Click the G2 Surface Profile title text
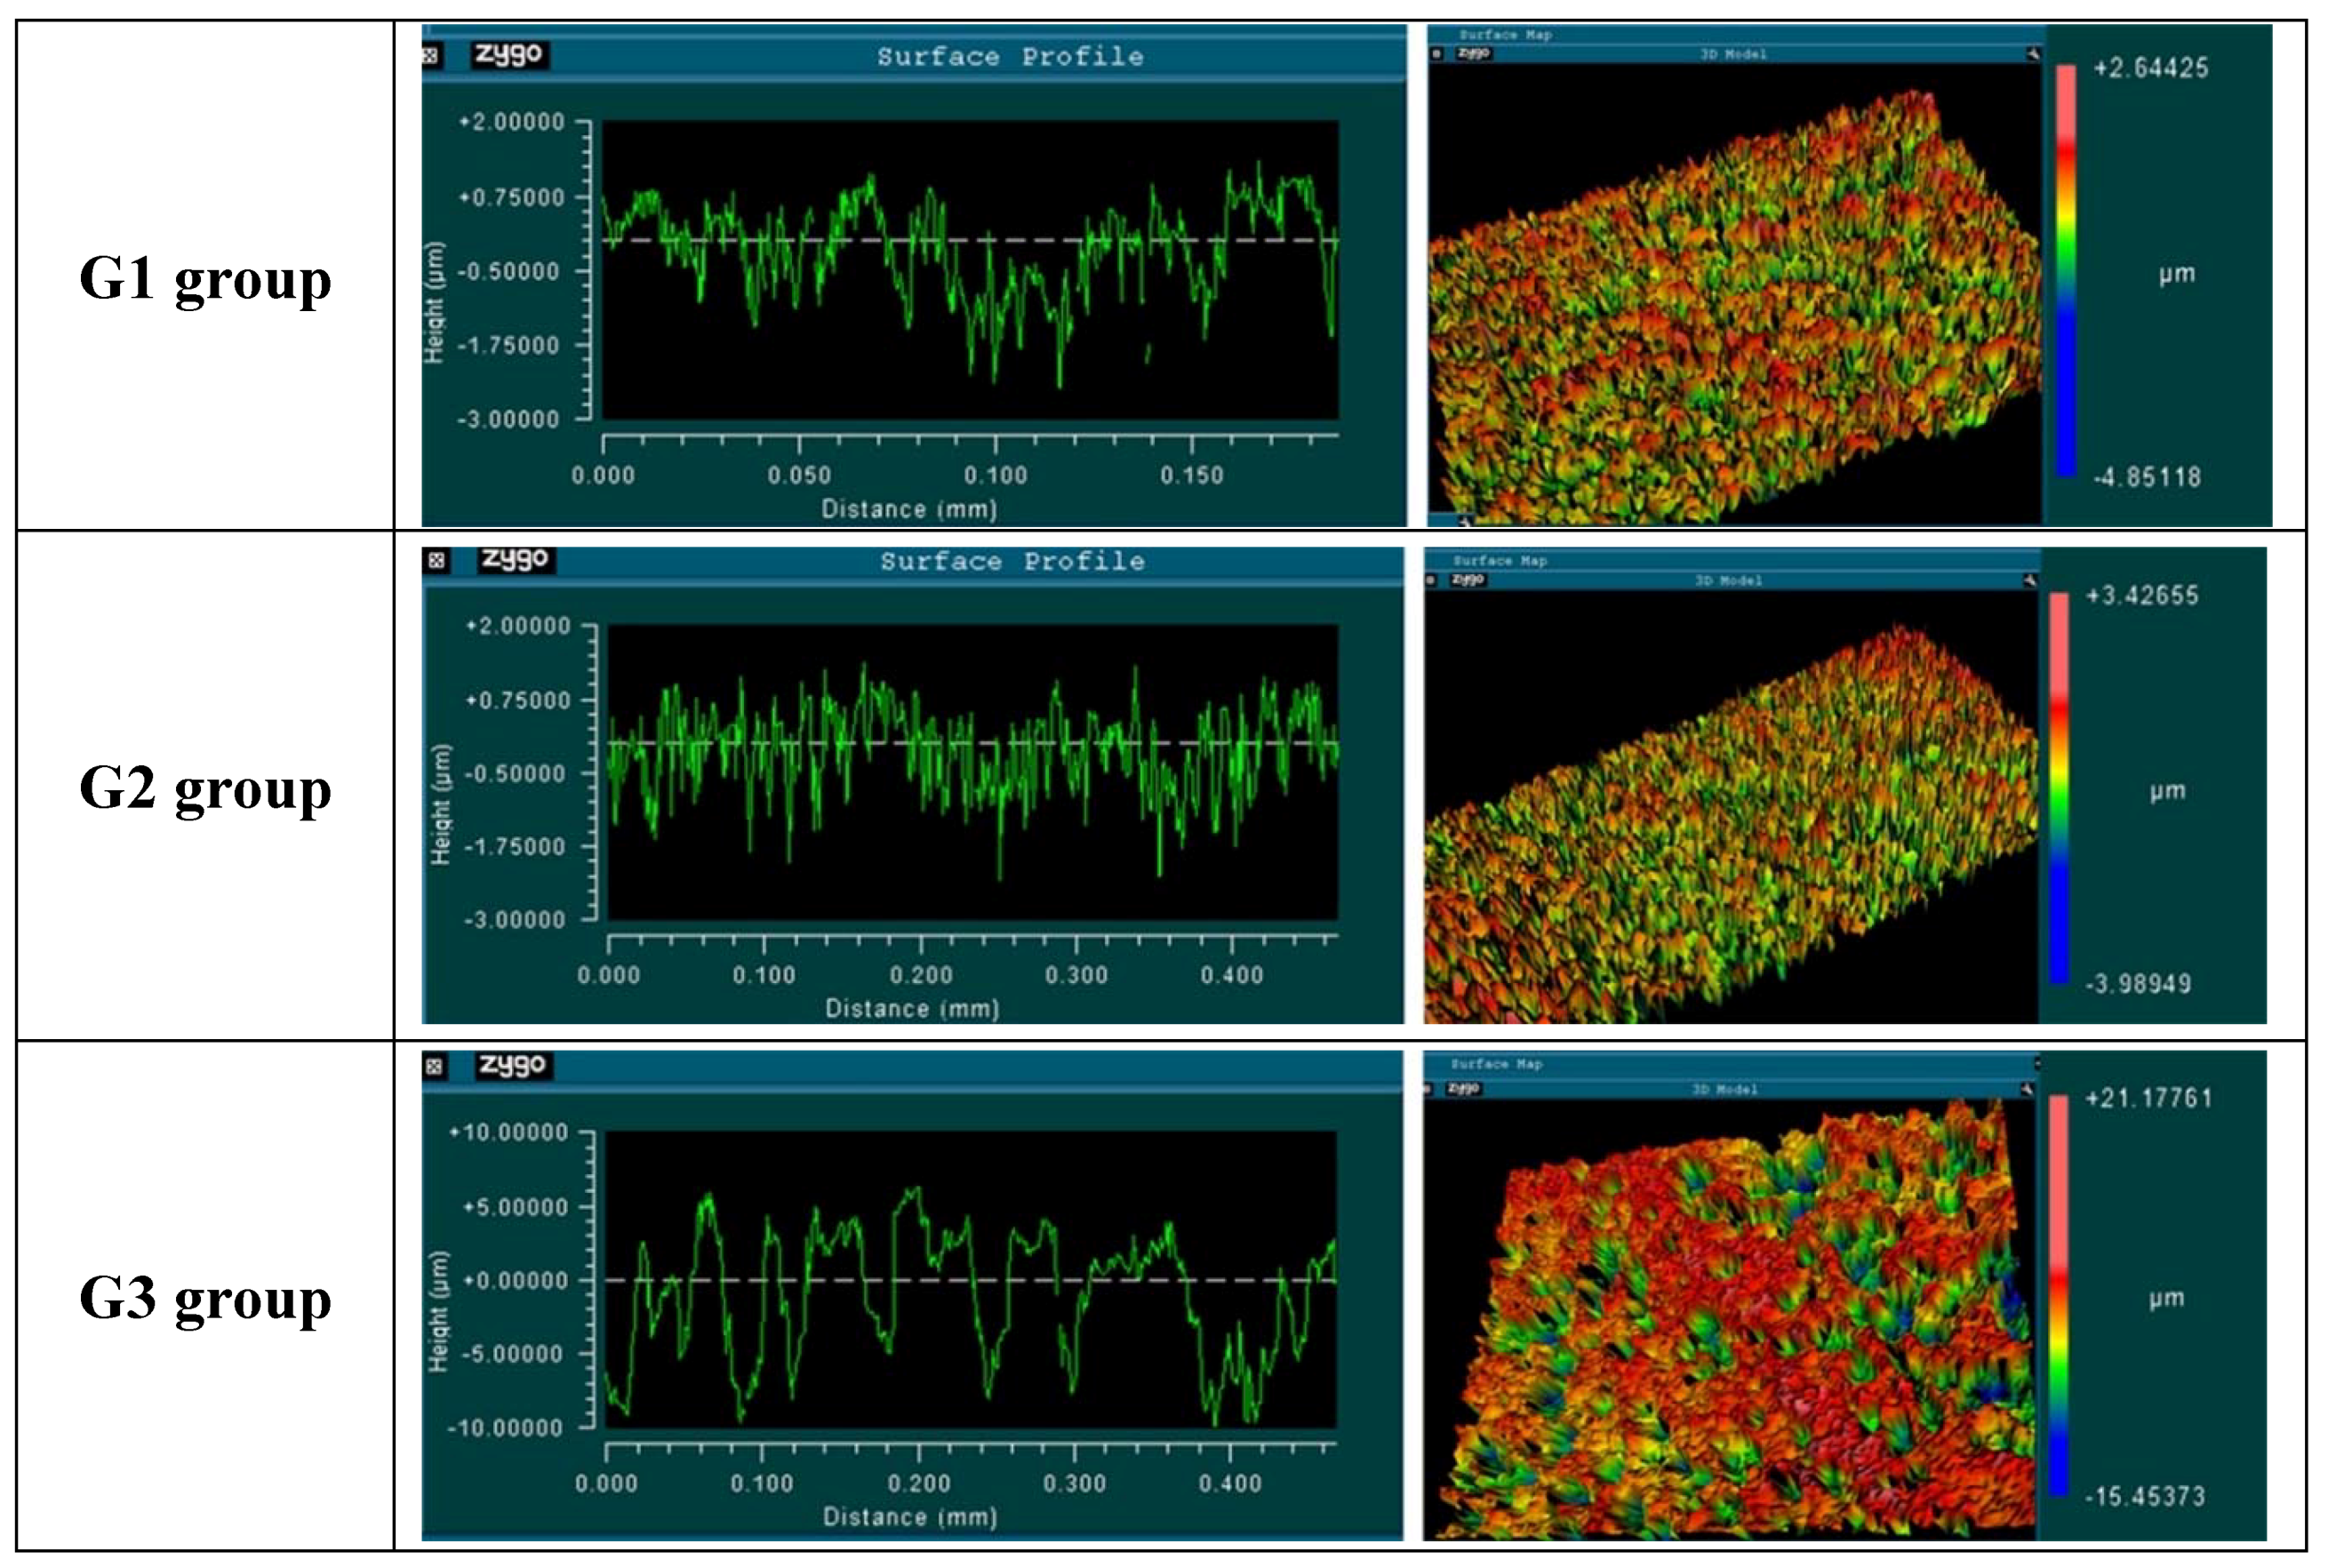 [x=1012, y=561]
